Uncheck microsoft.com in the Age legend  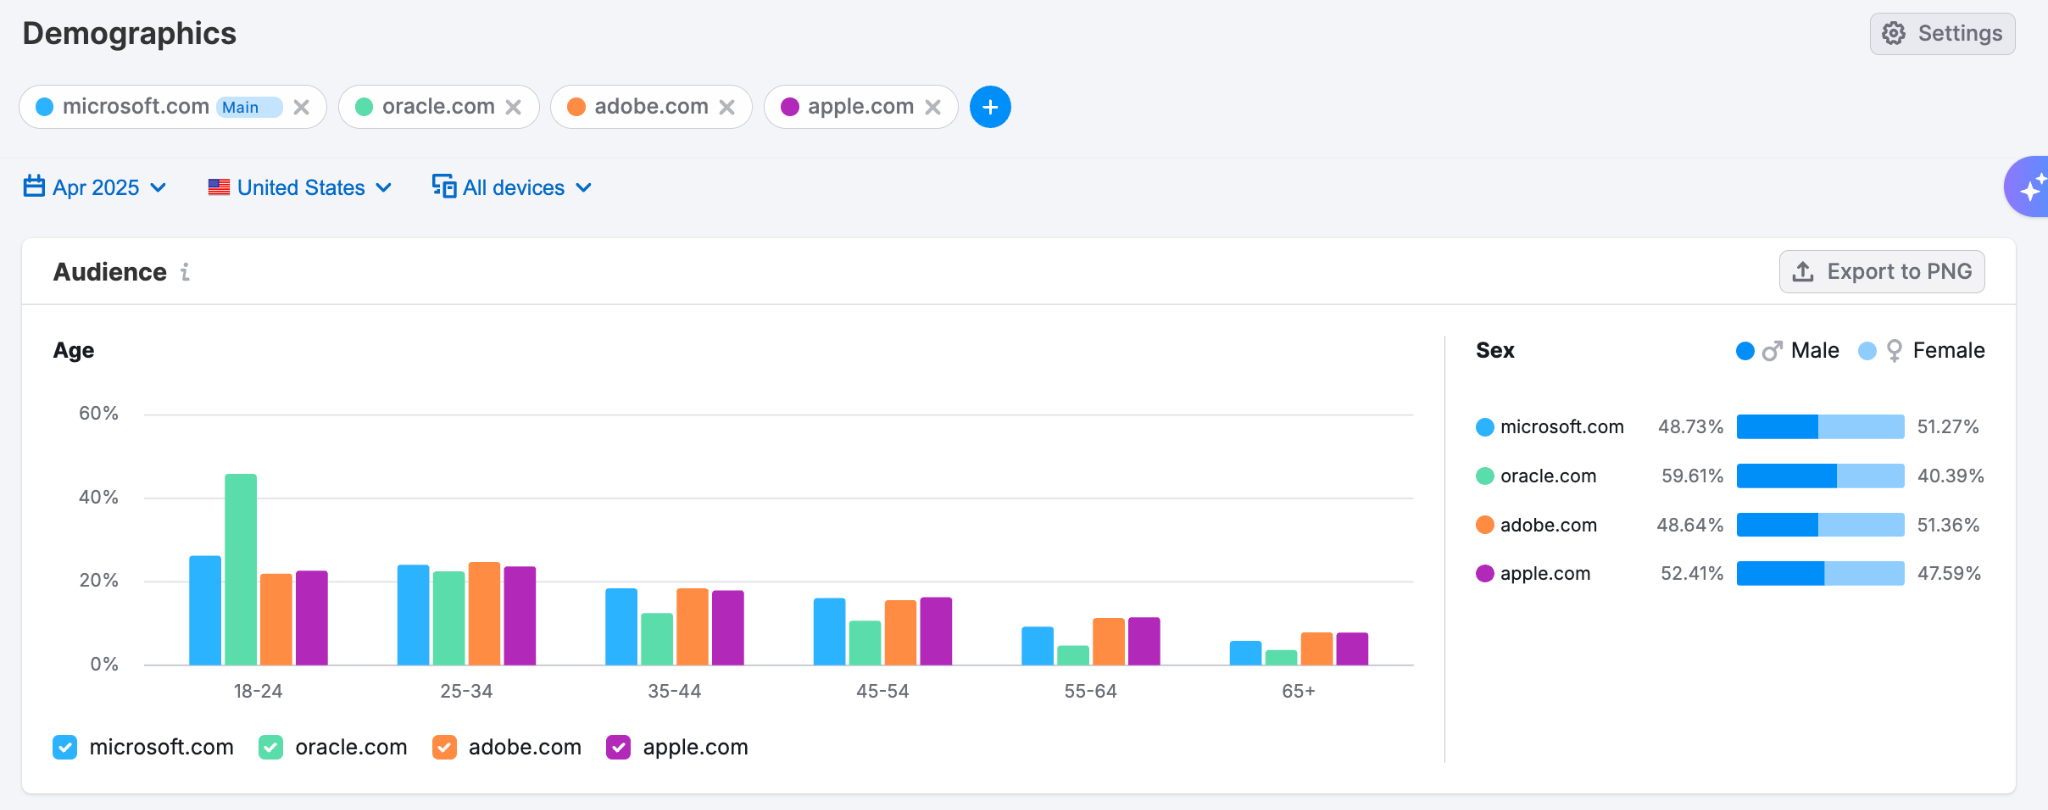[65, 747]
